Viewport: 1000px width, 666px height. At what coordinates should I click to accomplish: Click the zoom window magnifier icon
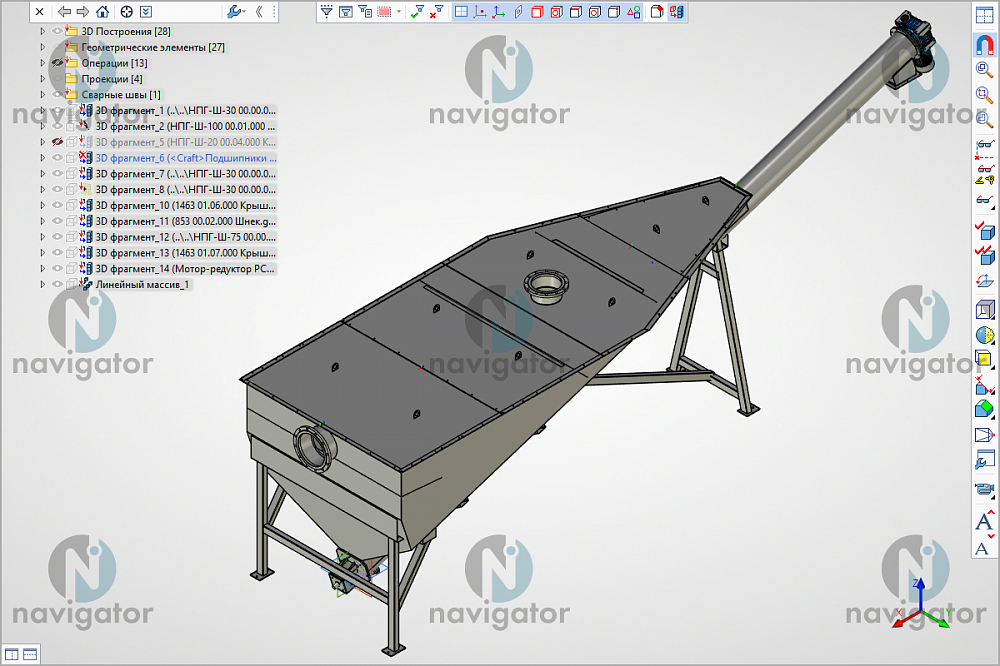click(985, 94)
